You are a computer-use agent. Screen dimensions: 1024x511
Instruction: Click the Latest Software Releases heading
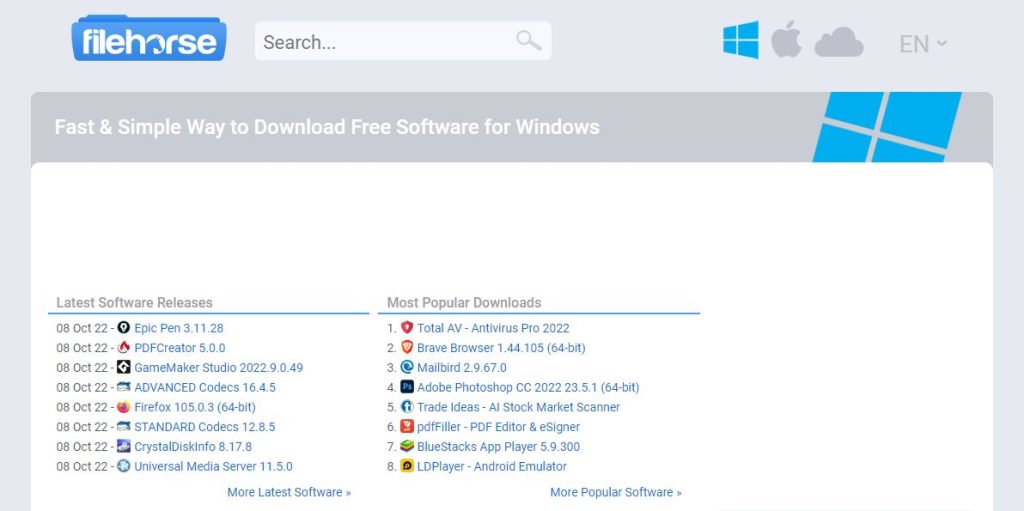(135, 303)
